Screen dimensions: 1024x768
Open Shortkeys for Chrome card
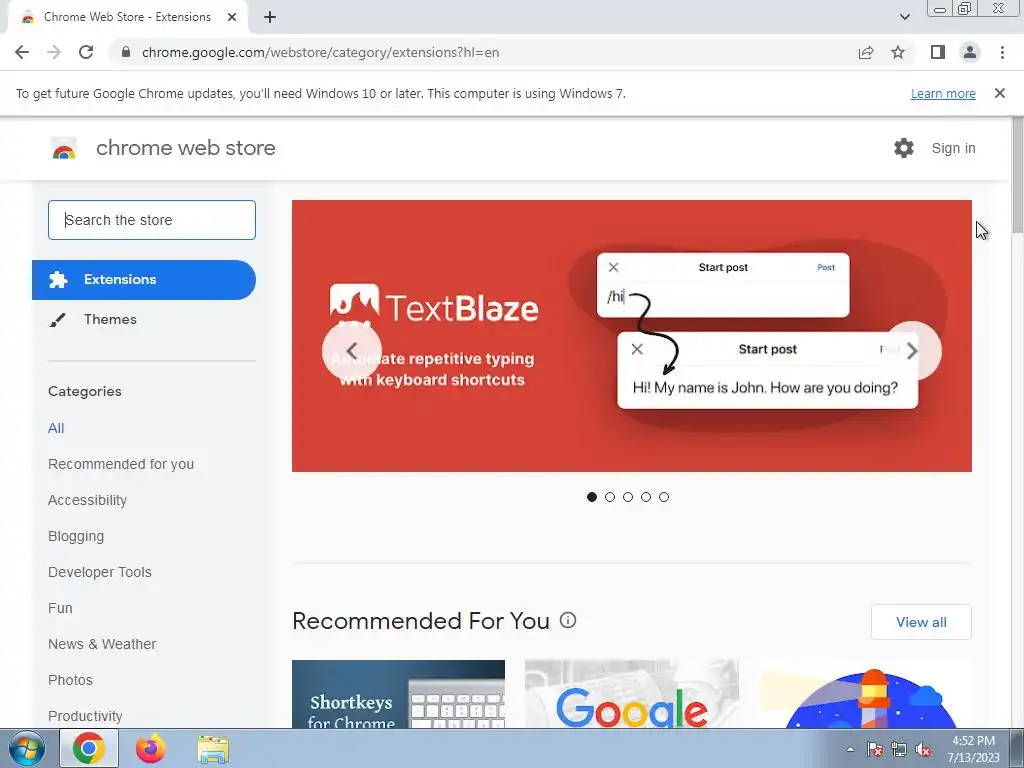click(398, 694)
